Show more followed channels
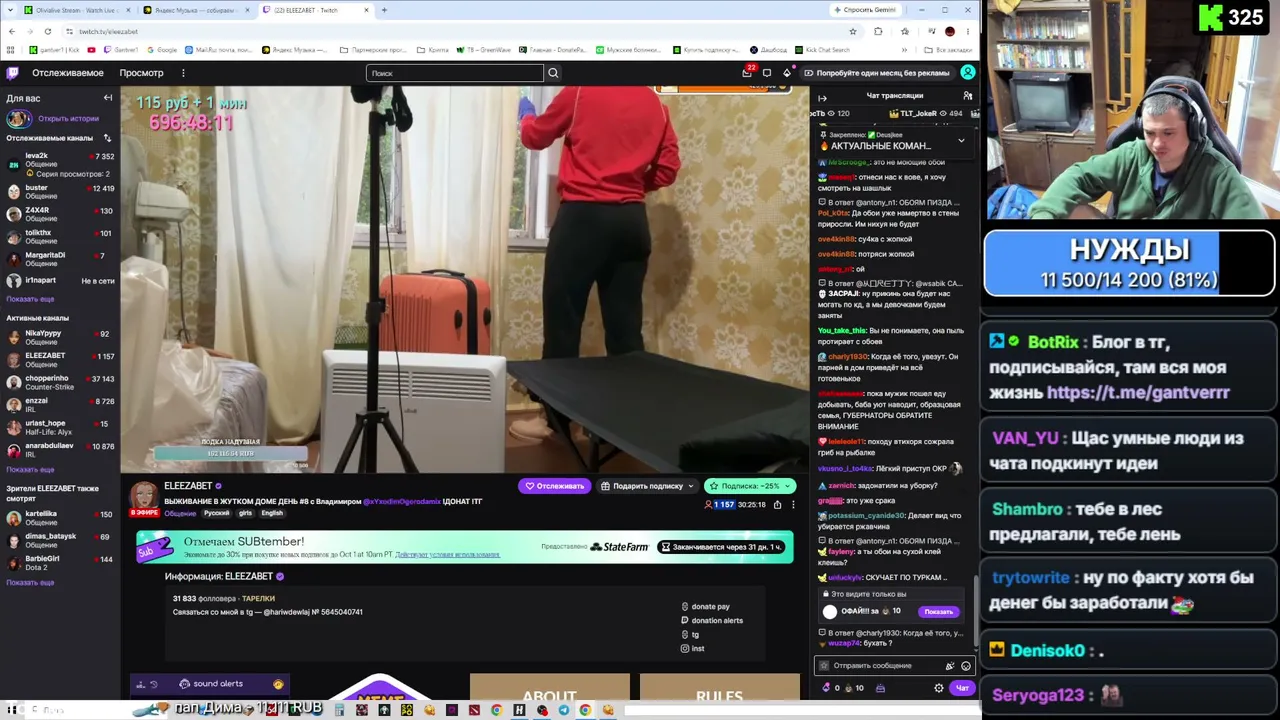 [x=30, y=299]
